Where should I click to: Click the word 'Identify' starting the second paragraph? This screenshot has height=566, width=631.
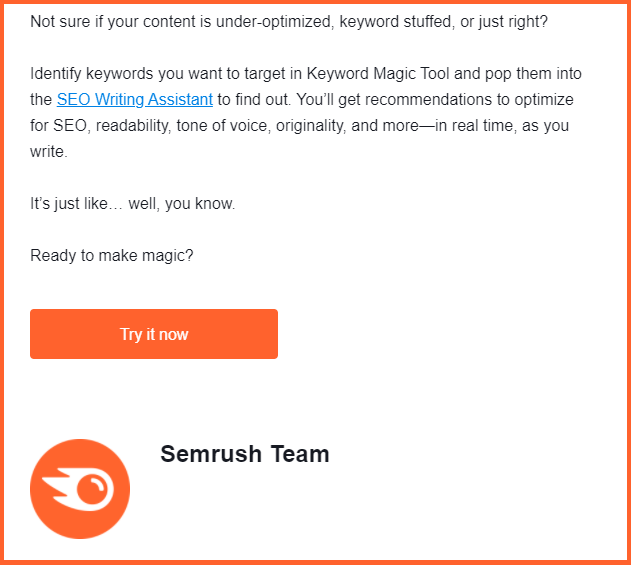pos(56,74)
